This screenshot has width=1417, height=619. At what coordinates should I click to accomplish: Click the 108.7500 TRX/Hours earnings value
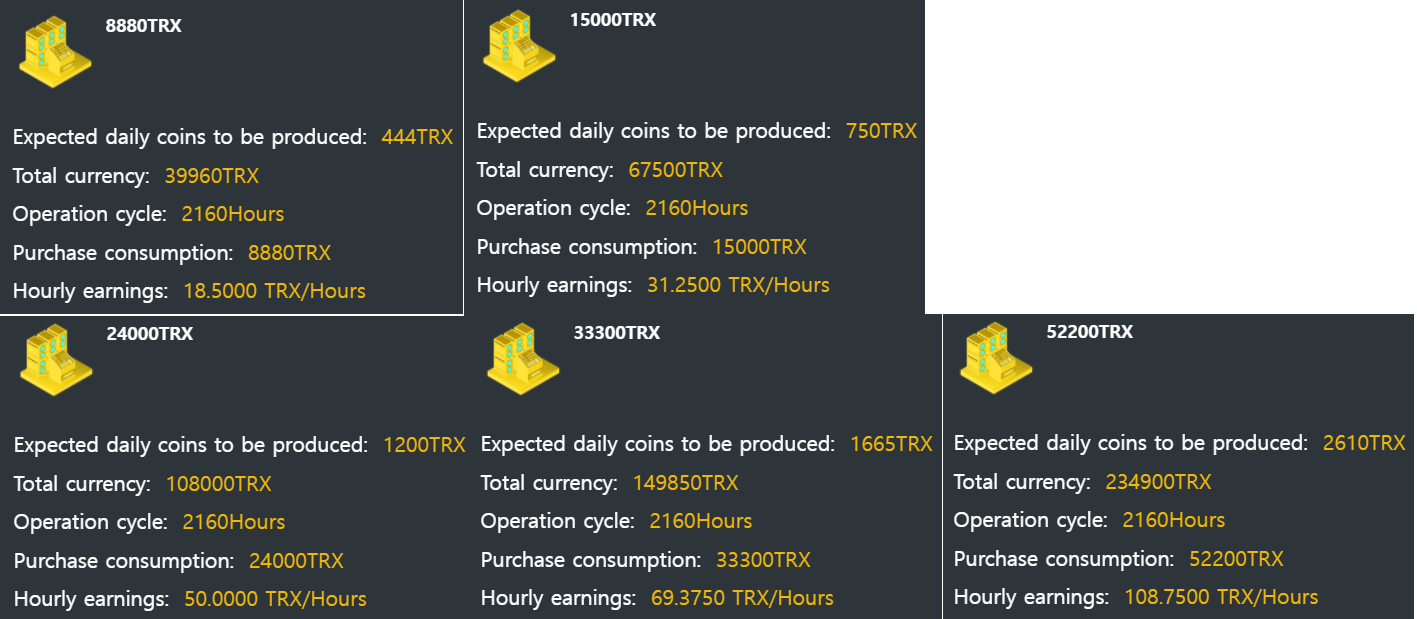(x=1221, y=598)
